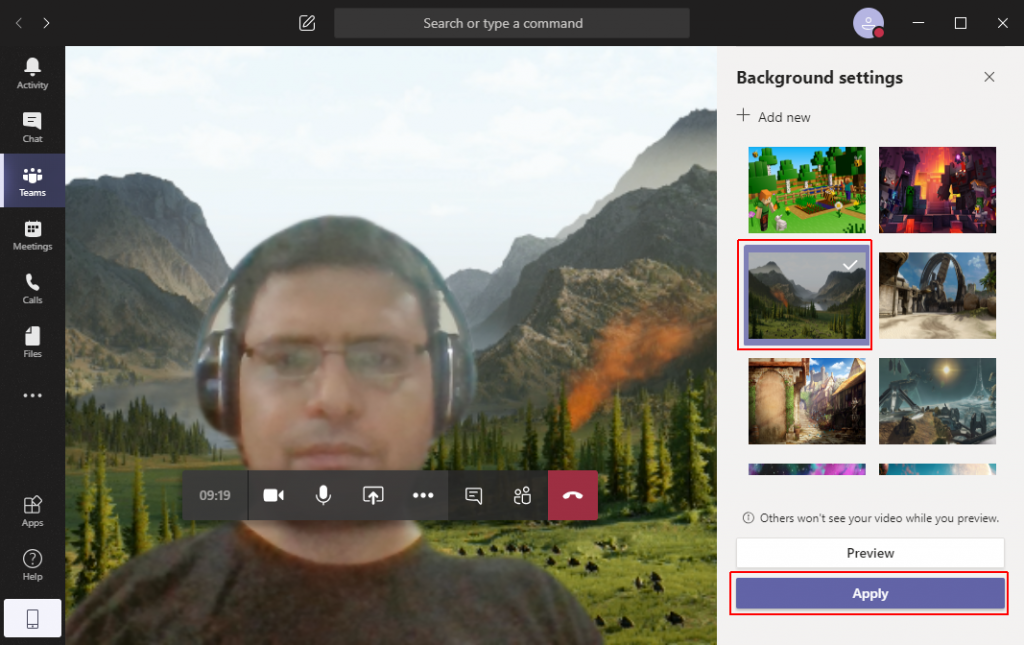Select the Halo ring ruins background
This screenshot has width=1024, height=645.
(937, 295)
